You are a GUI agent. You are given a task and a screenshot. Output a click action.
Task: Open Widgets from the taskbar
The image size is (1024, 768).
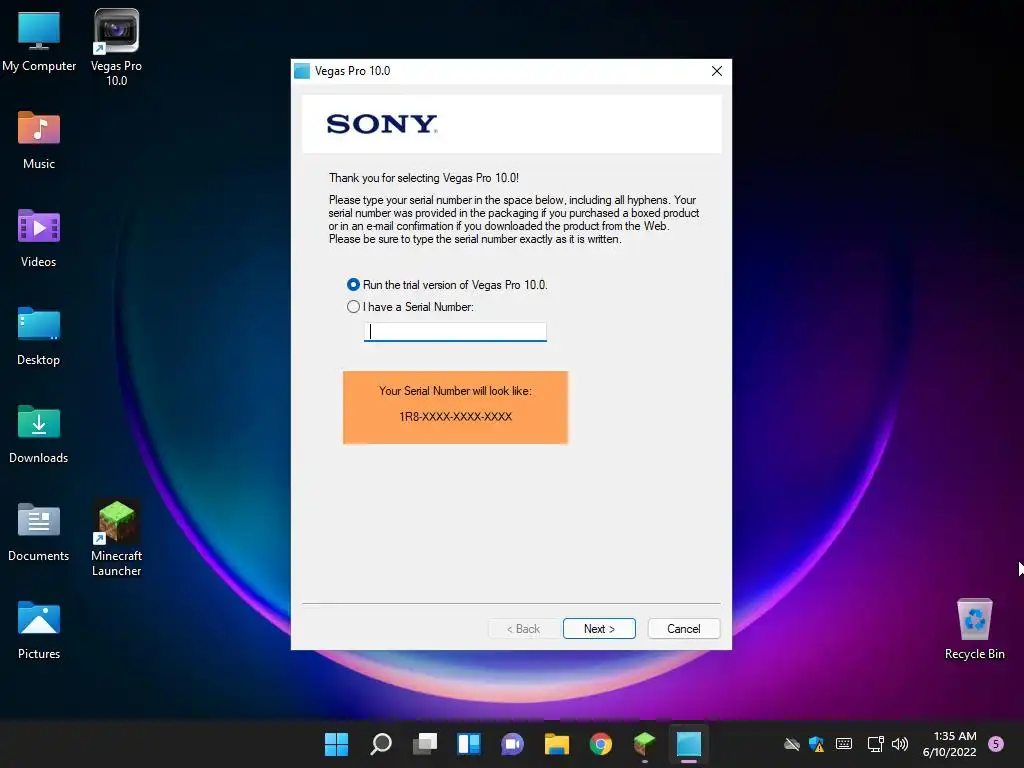[x=469, y=744]
